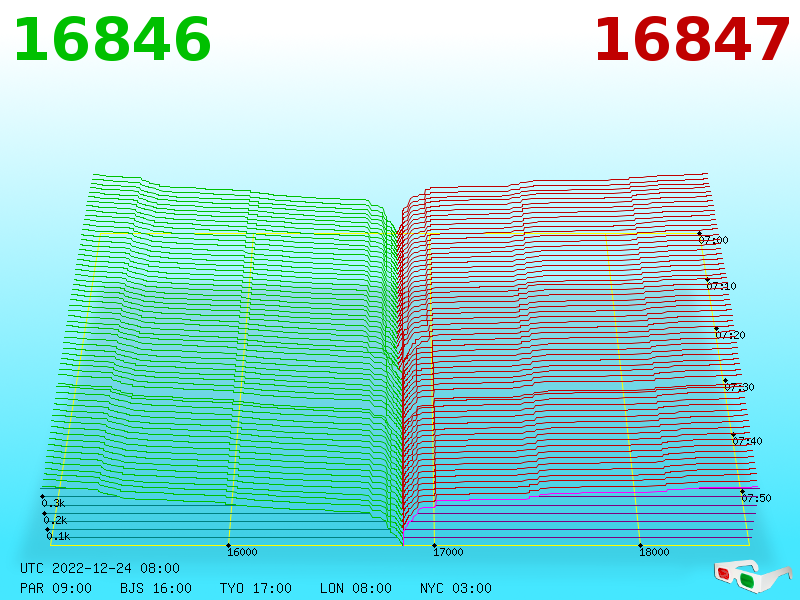Select the 07:00 time axis marker
Screen dimensions: 800x600
click(713, 240)
